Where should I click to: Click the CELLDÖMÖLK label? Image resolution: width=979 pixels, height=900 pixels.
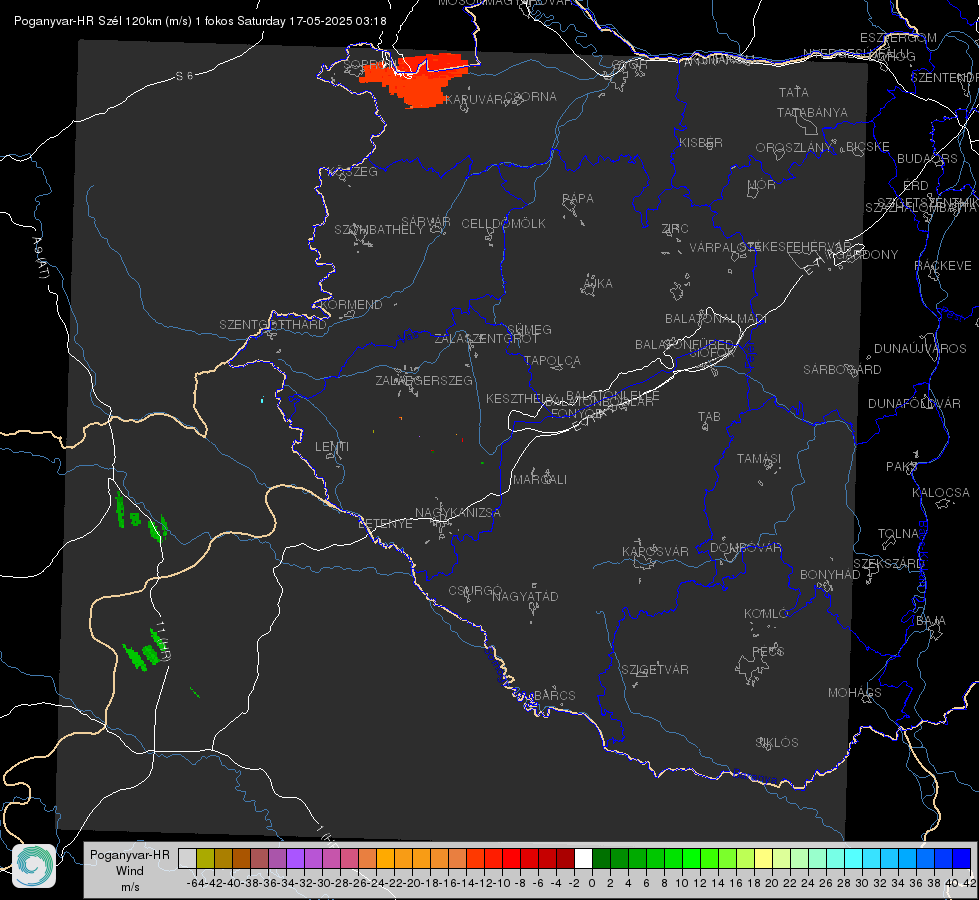coord(504,224)
